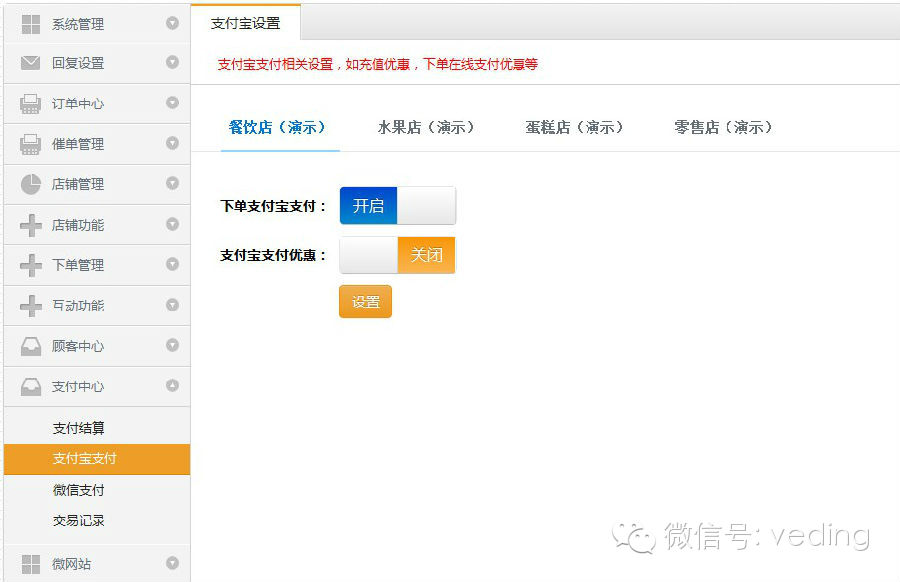Open the highlighted 支付宝支付 sidebar item
The image size is (900, 582).
pos(97,459)
